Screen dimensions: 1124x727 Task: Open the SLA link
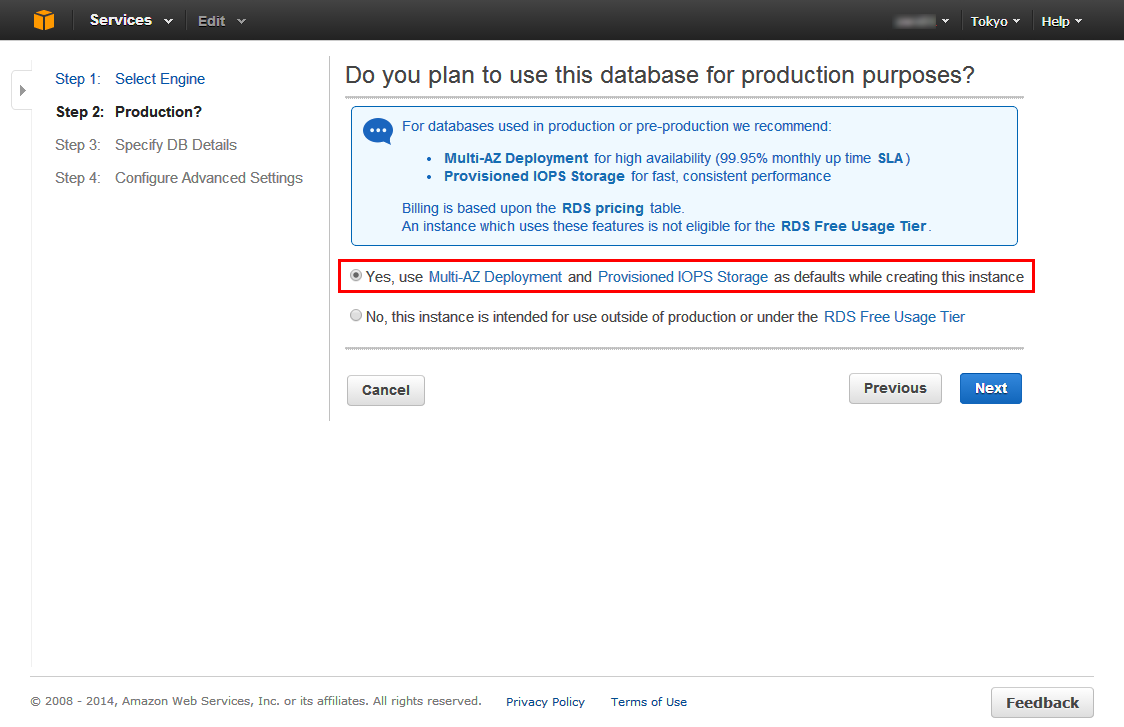coord(890,158)
